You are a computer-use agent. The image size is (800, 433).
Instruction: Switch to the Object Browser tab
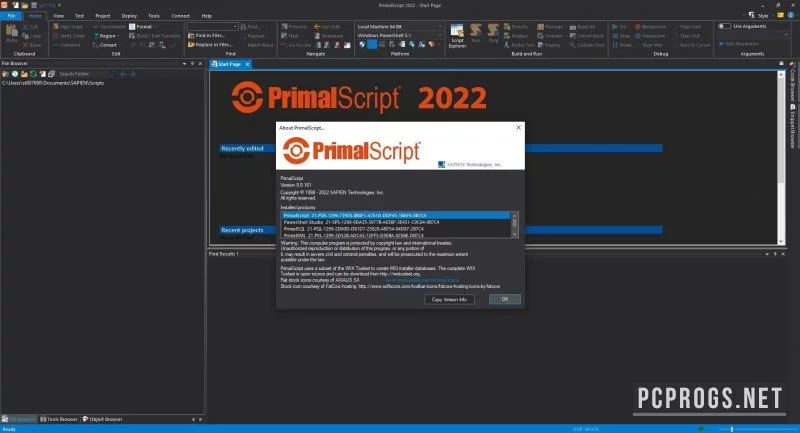103,419
